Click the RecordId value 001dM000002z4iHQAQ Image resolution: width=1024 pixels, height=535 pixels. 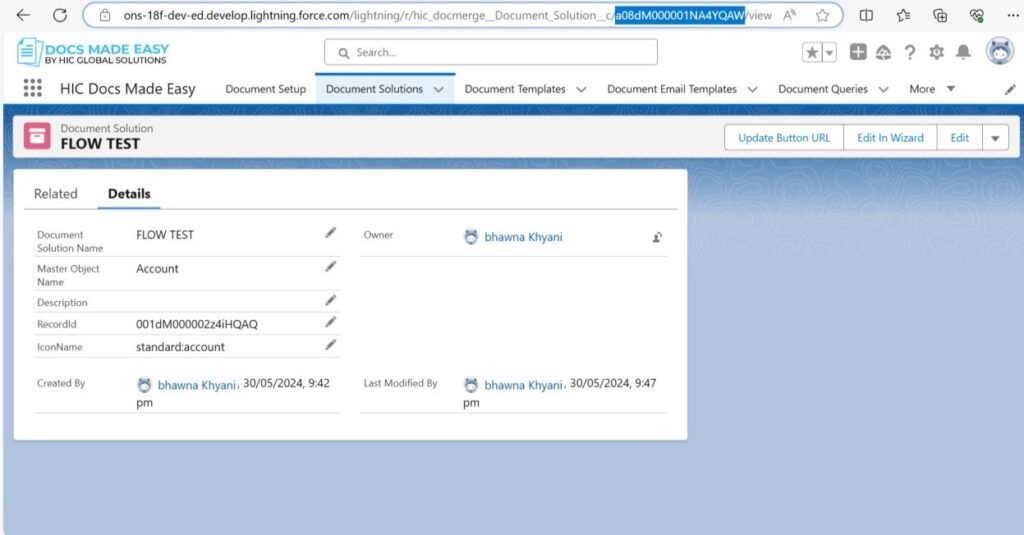click(197, 324)
